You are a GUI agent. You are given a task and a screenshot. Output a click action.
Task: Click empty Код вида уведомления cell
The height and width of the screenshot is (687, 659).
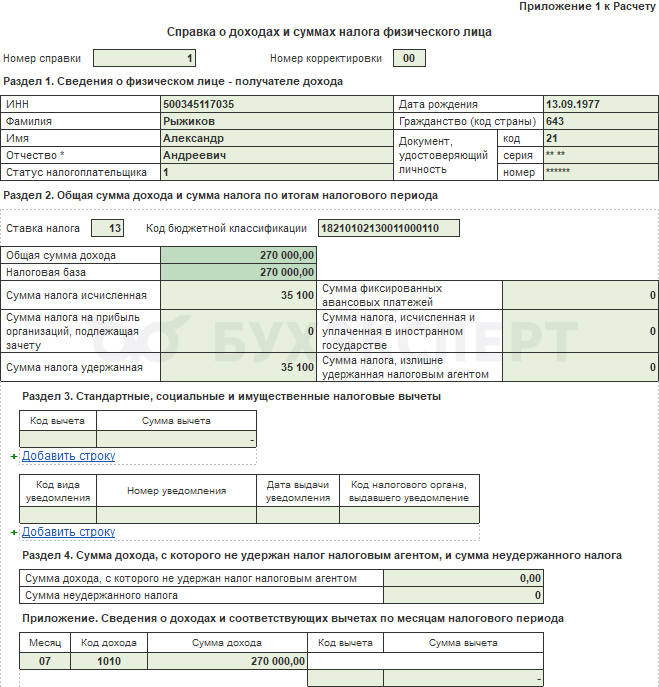58,515
